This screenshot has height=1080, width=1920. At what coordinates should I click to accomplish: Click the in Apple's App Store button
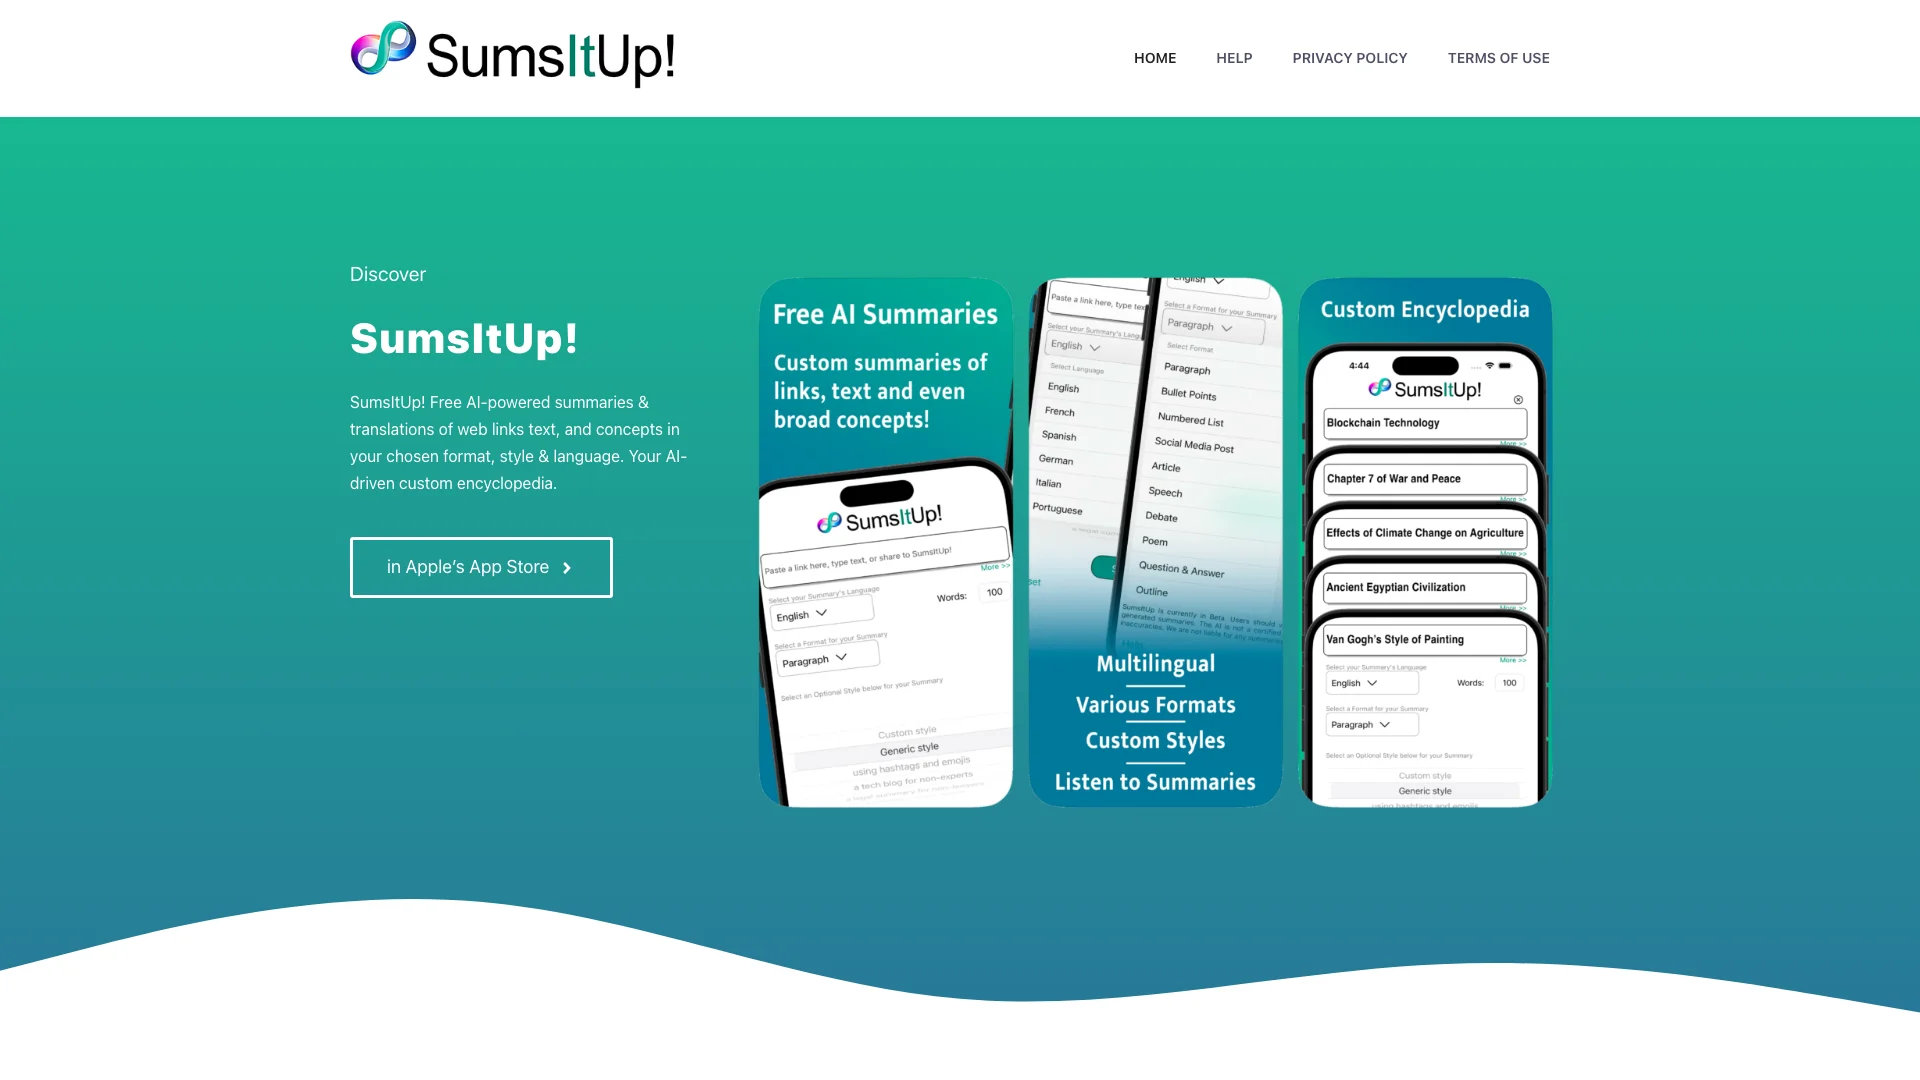click(x=481, y=567)
